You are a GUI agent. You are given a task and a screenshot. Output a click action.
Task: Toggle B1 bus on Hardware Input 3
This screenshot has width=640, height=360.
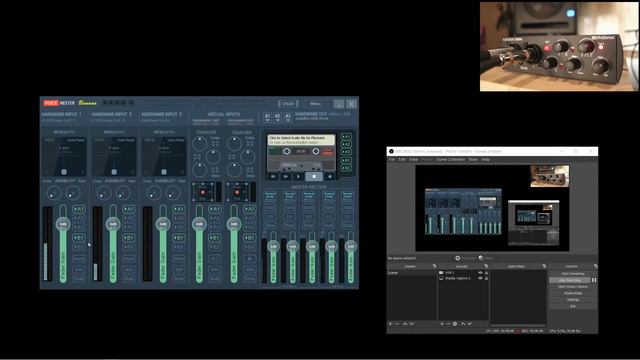(178, 238)
